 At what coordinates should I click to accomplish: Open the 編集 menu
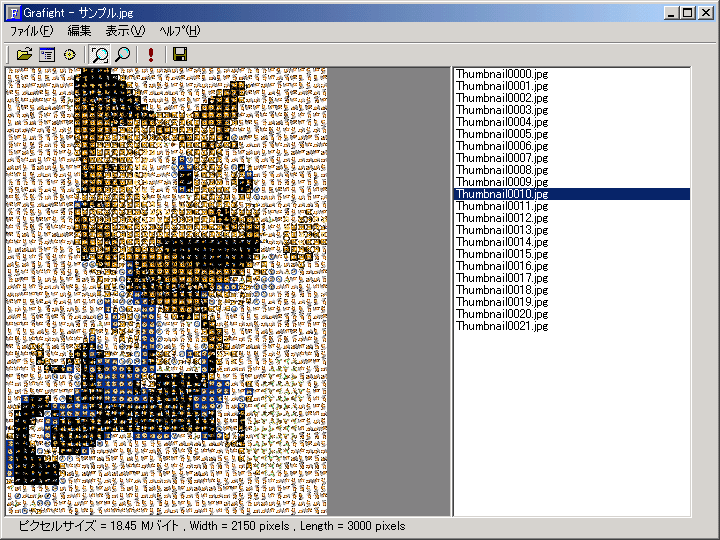[79, 31]
